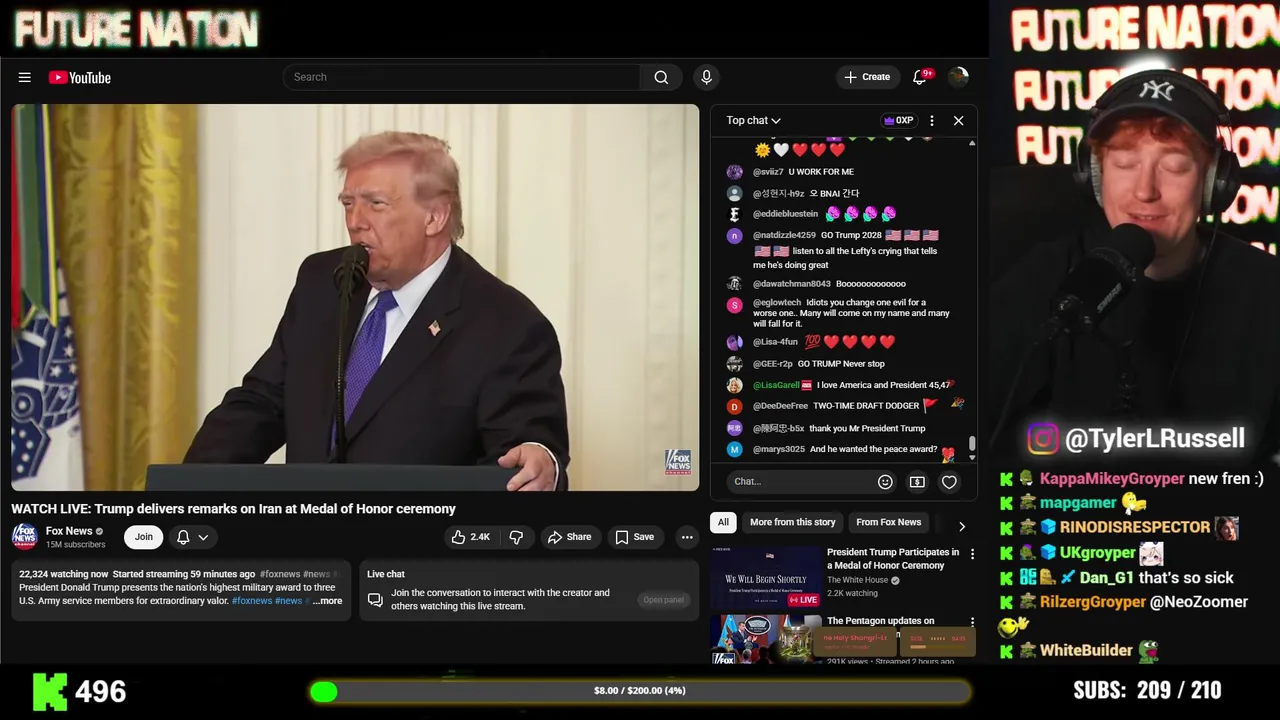Open @DeeDeeFree chat avatar
Image resolution: width=1280 pixels, height=720 pixels.
click(735, 406)
